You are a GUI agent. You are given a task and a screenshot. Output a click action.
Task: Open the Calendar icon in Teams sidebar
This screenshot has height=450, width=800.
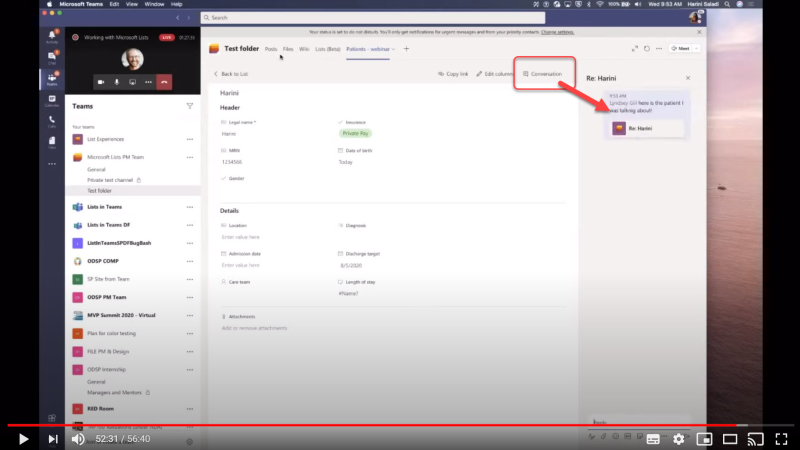click(x=52, y=101)
